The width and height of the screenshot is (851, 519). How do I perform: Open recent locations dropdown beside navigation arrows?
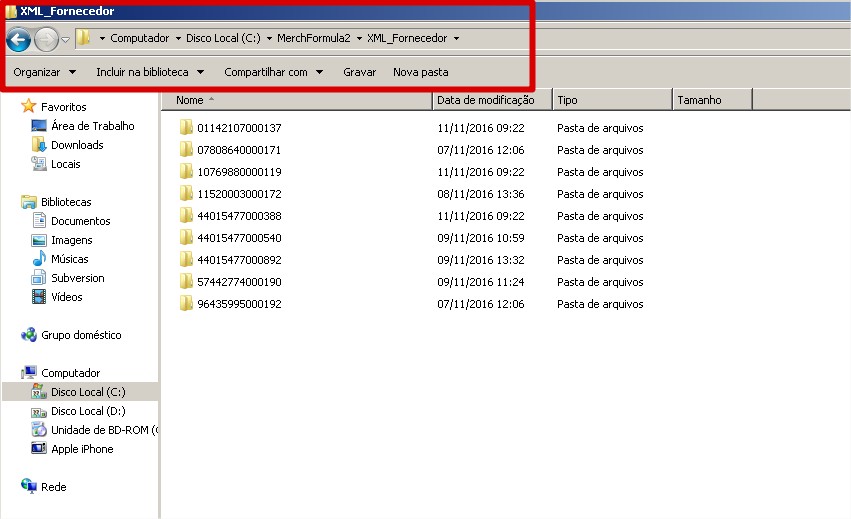(x=66, y=39)
